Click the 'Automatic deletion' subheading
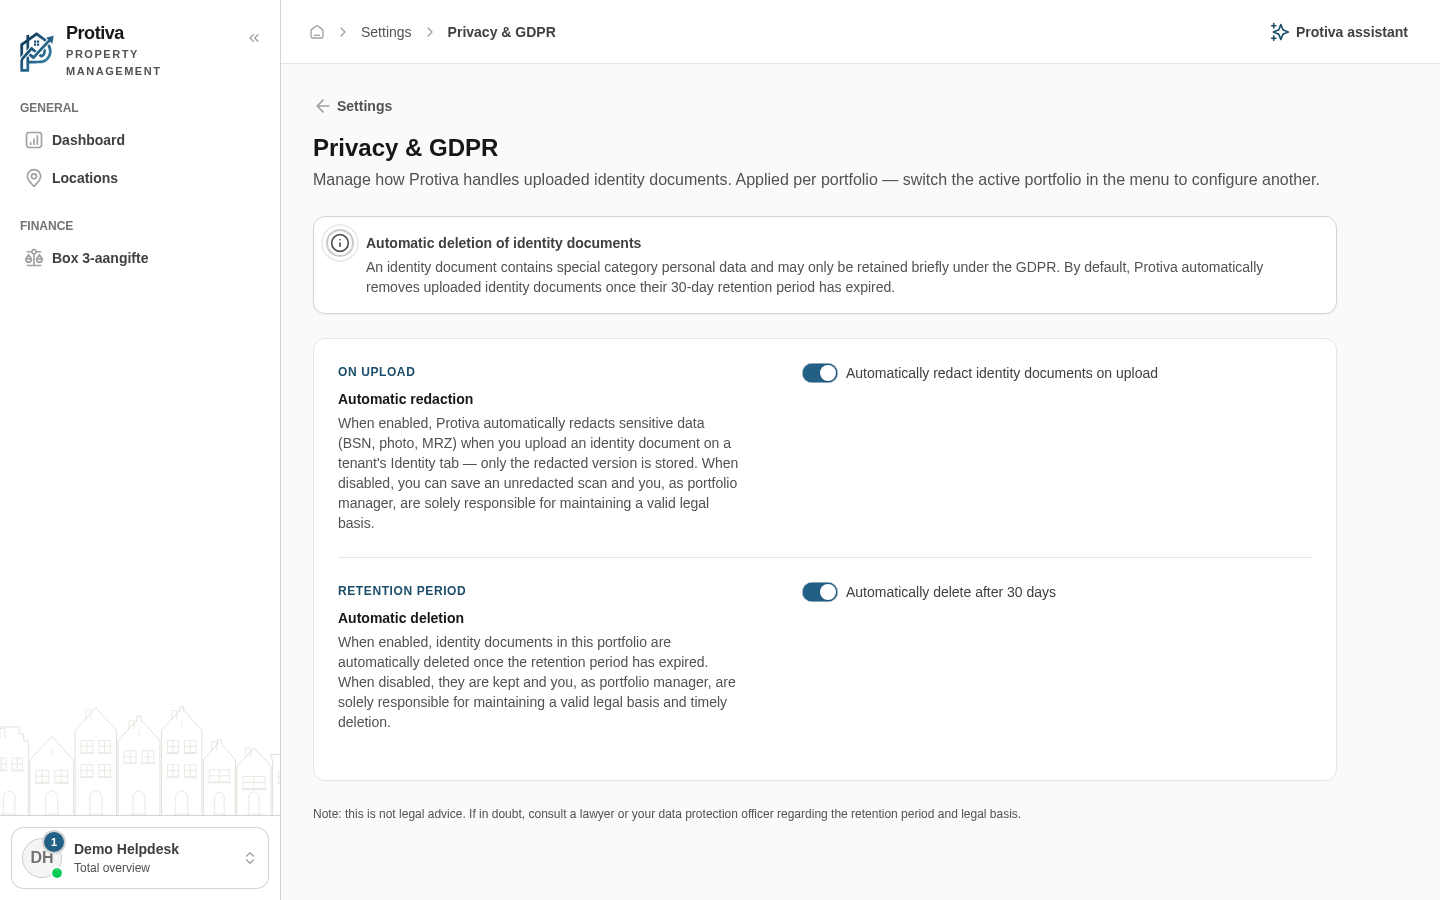The width and height of the screenshot is (1440, 900). [x=401, y=618]
